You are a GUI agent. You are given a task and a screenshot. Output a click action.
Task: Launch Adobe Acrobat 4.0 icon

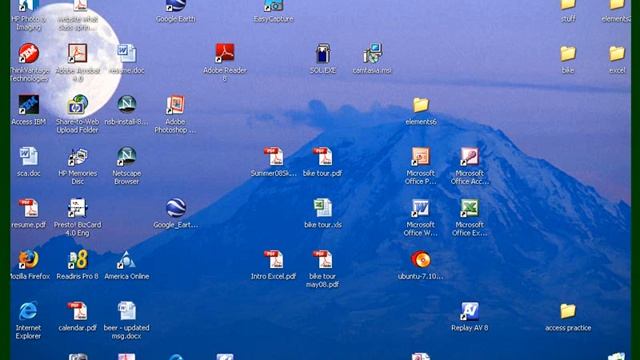[x=78, y=53]
